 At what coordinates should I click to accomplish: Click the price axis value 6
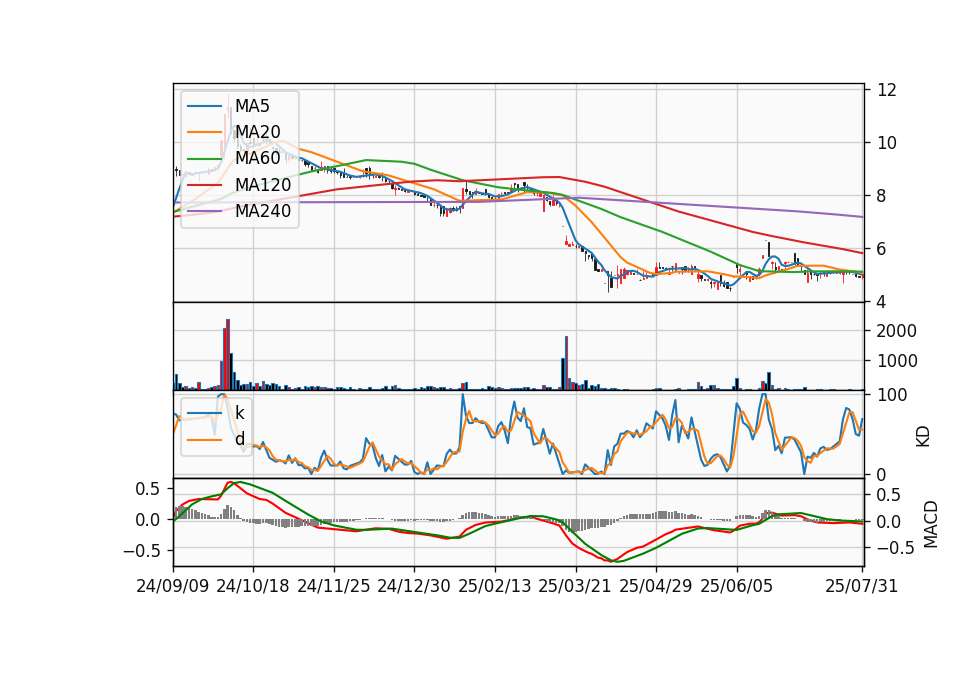tap(882, 249)
